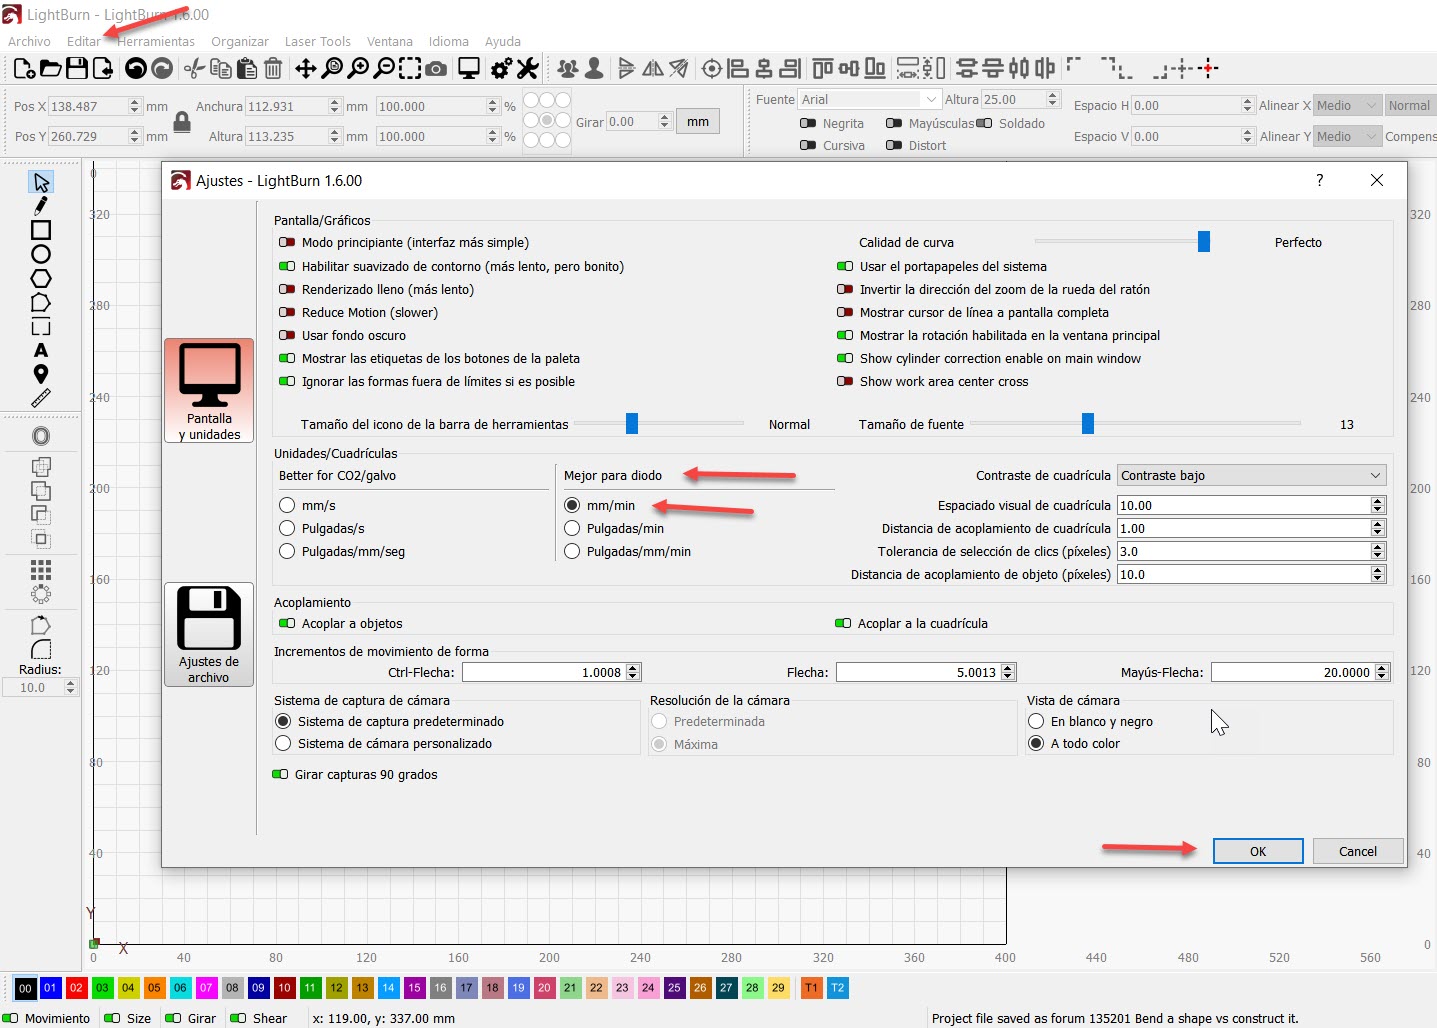Open the Fuente Arial font dropdown
1437x1028 pixels.
click(x=870, y=99)
